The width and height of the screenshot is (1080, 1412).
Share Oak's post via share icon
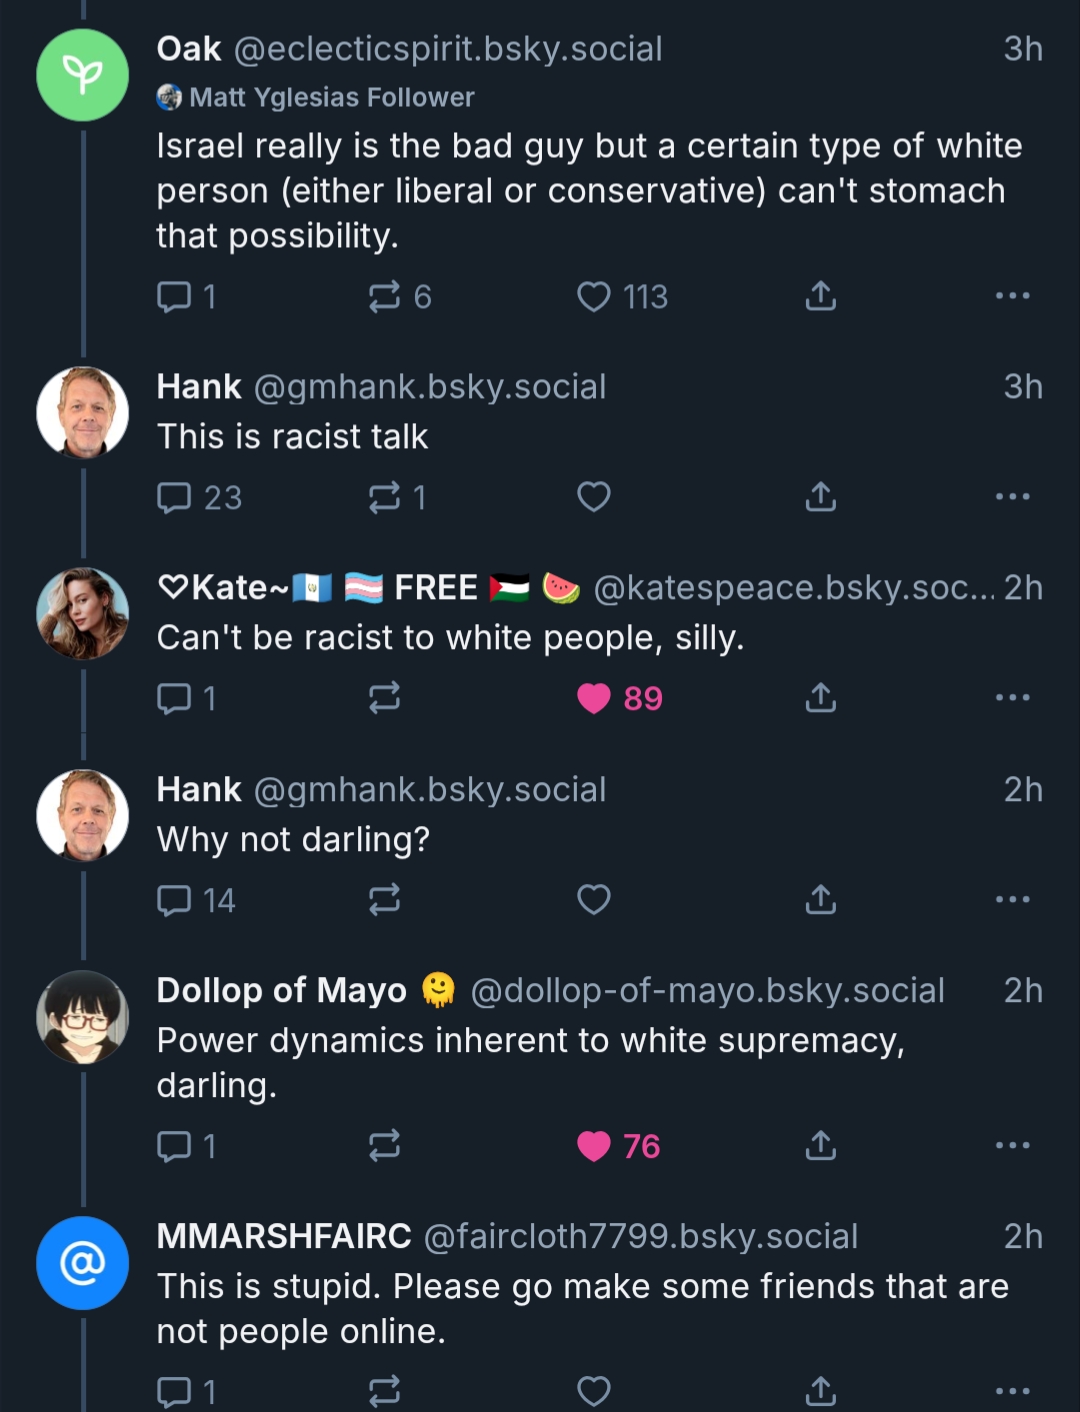point(820,296)
